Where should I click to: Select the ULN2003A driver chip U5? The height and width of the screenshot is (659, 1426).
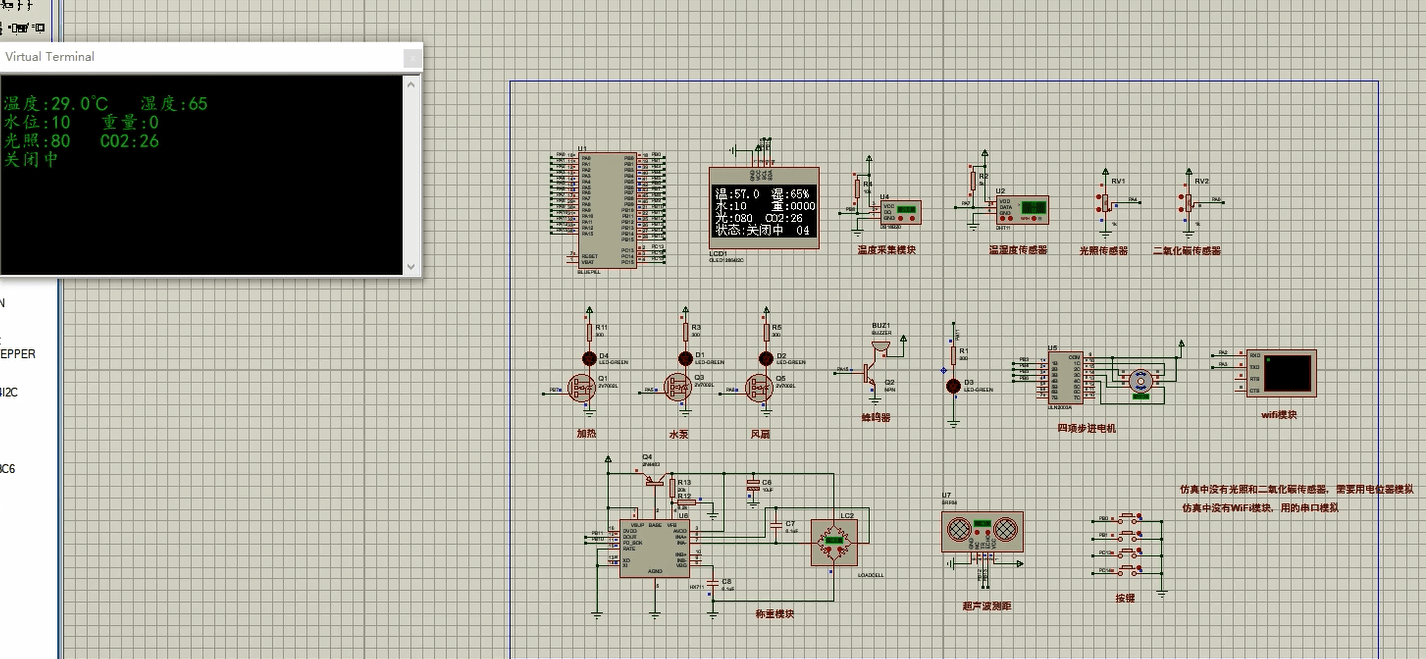pyautogui.click(x=1063, y=380)
